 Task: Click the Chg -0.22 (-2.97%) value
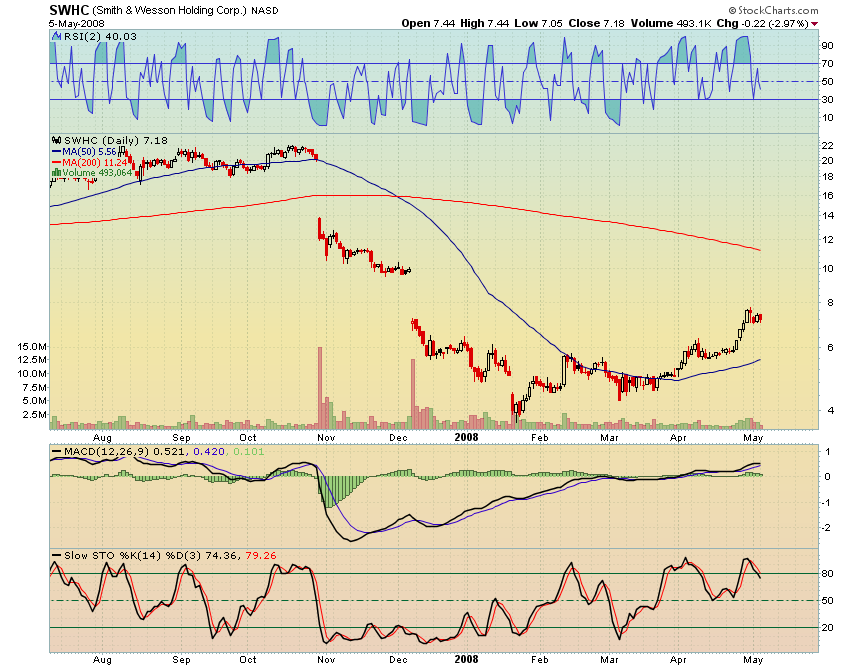[x=763, y=23]
